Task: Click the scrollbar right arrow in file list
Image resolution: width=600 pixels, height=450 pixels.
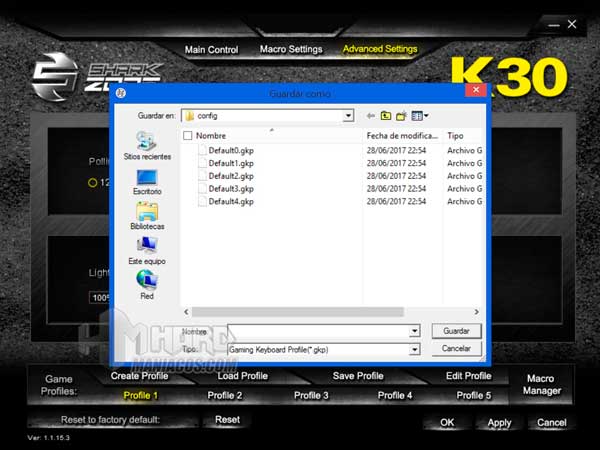Action: tap(476, 312)
